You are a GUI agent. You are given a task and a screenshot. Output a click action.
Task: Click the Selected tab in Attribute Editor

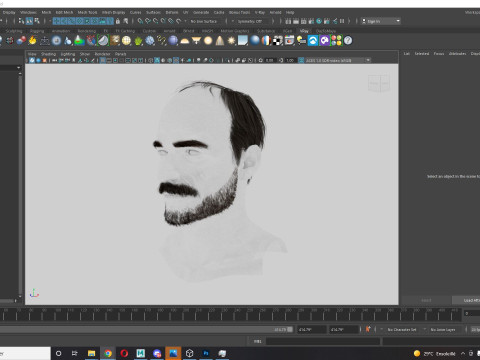(x=422, y=54)
